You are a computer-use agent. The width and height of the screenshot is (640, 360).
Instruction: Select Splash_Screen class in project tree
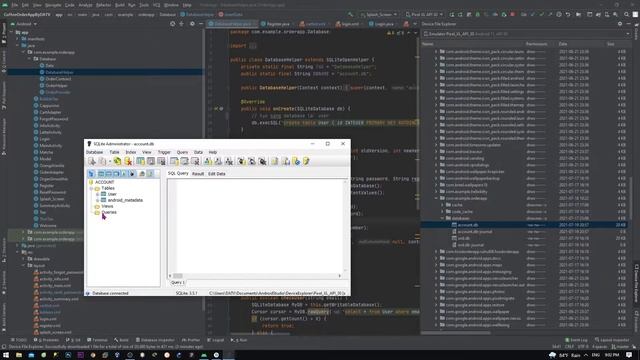point(52,199)
